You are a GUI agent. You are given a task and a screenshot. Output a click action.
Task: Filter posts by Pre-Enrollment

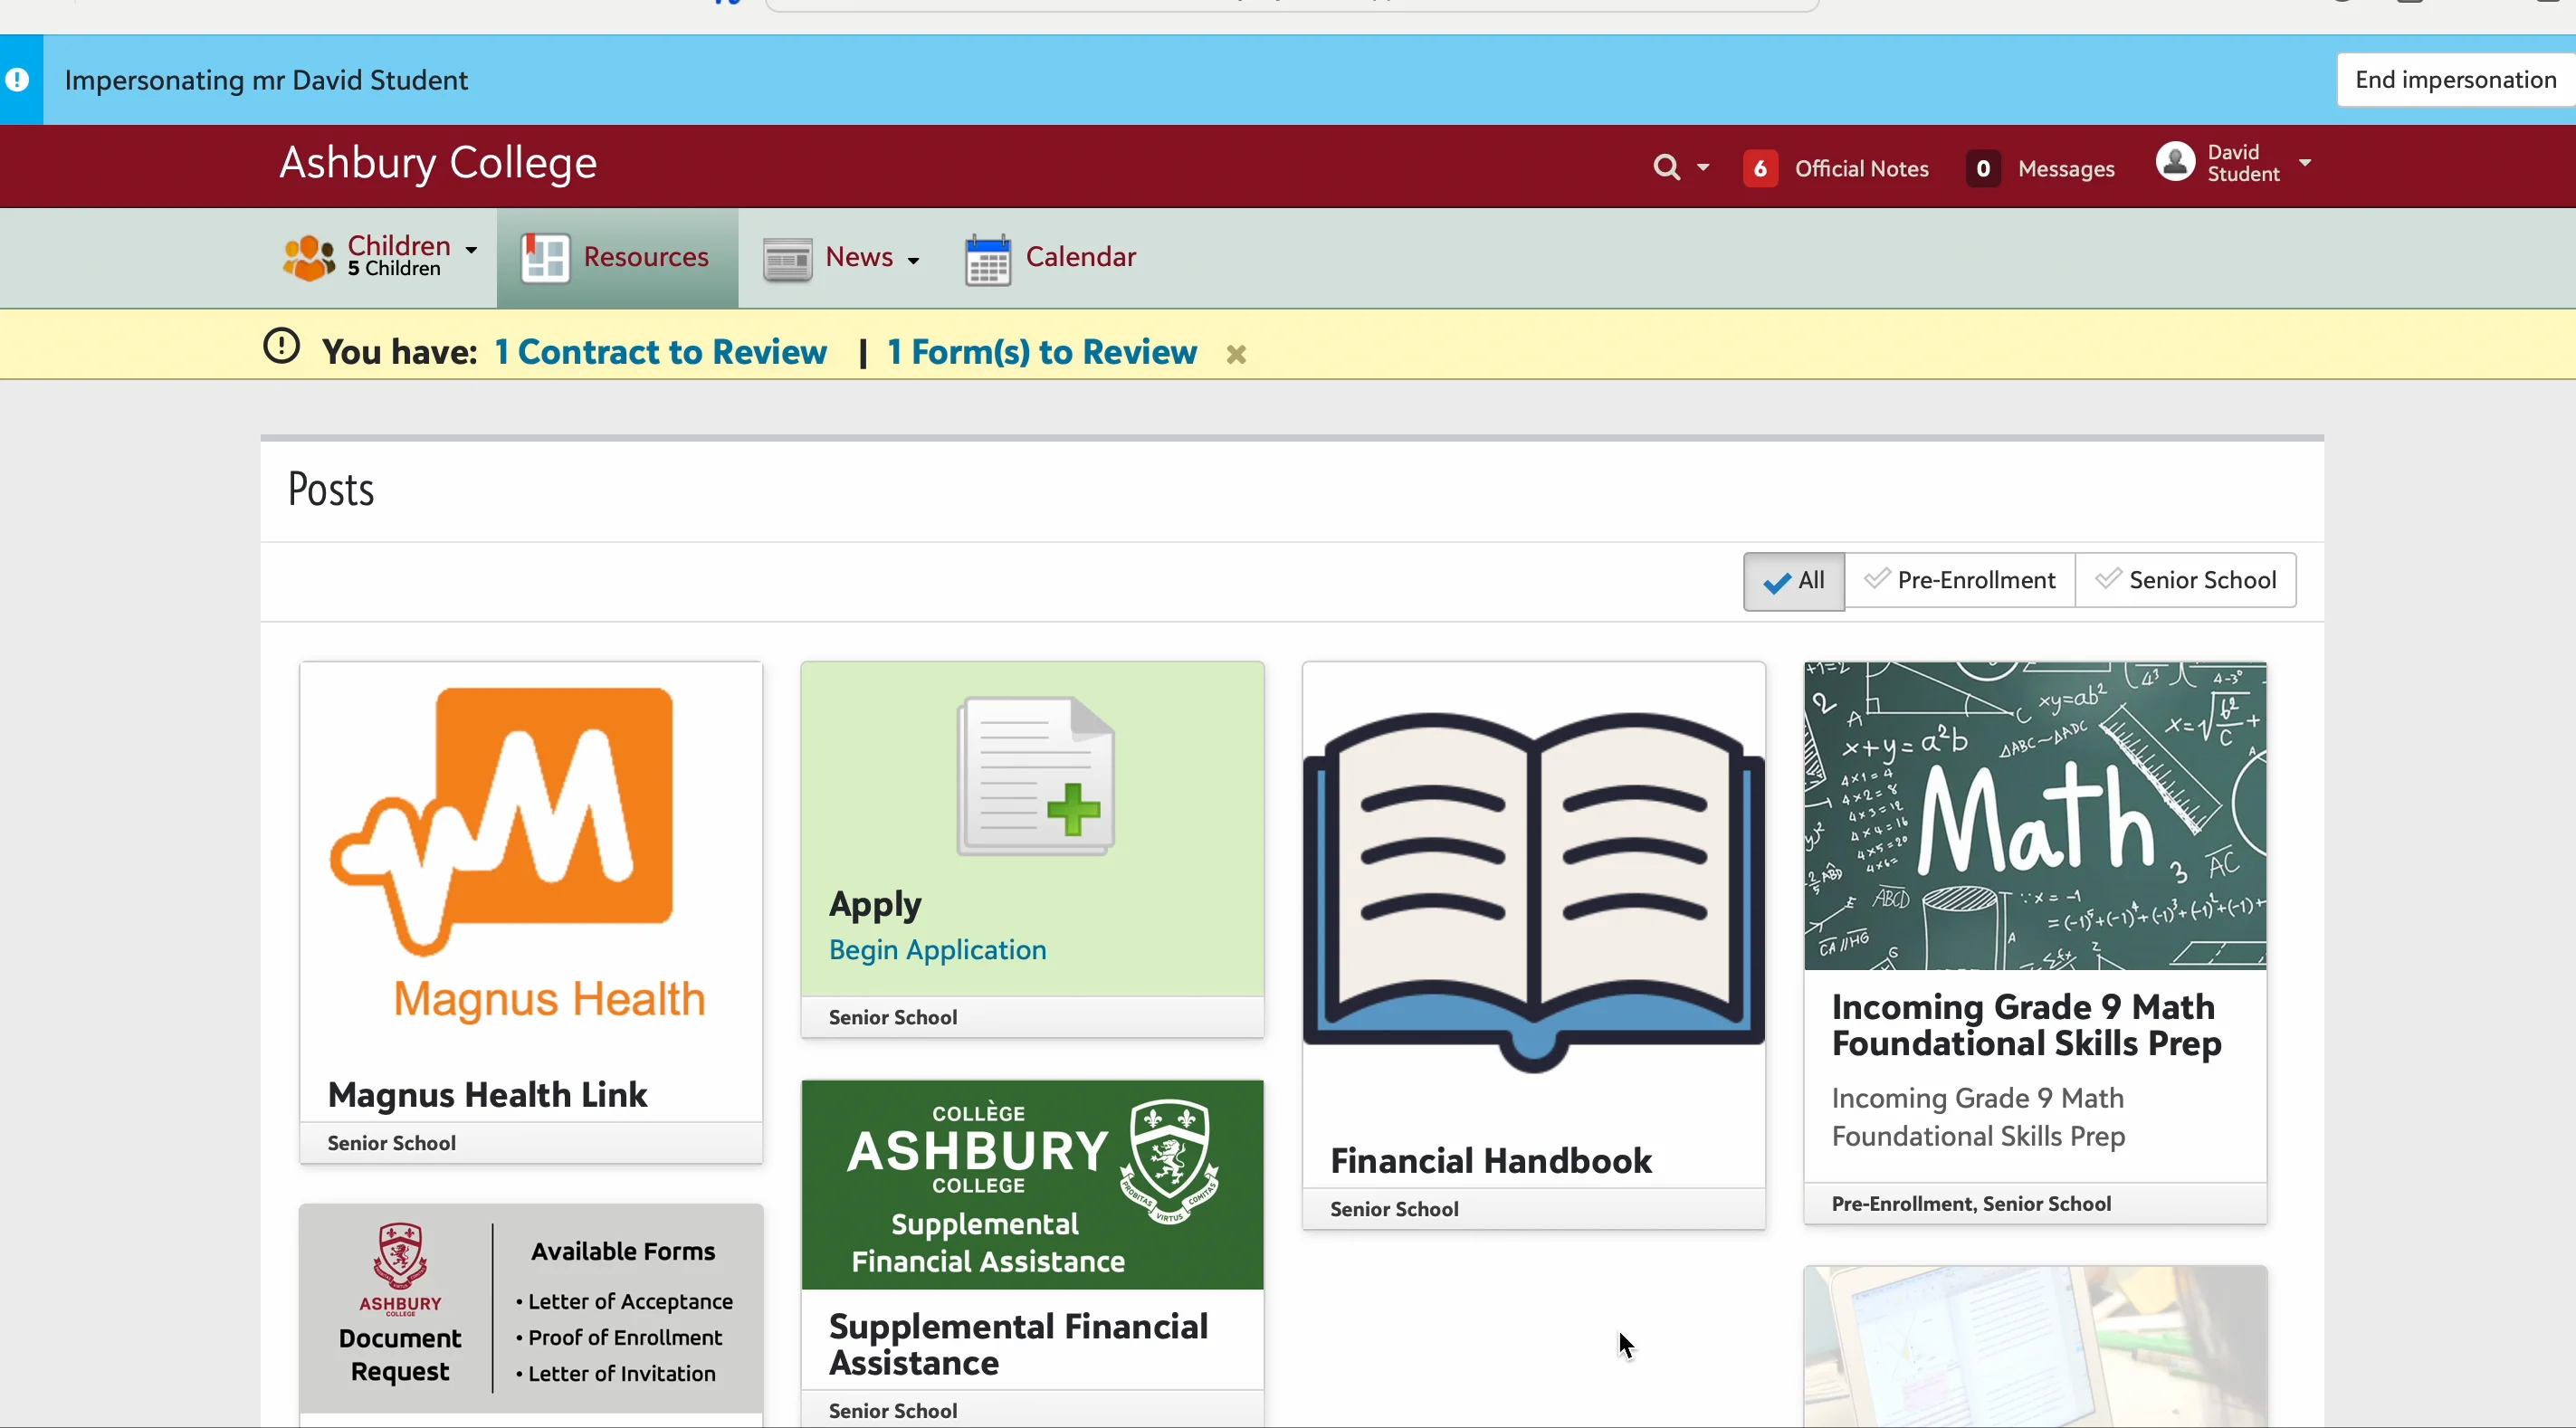click(1959, 580)
